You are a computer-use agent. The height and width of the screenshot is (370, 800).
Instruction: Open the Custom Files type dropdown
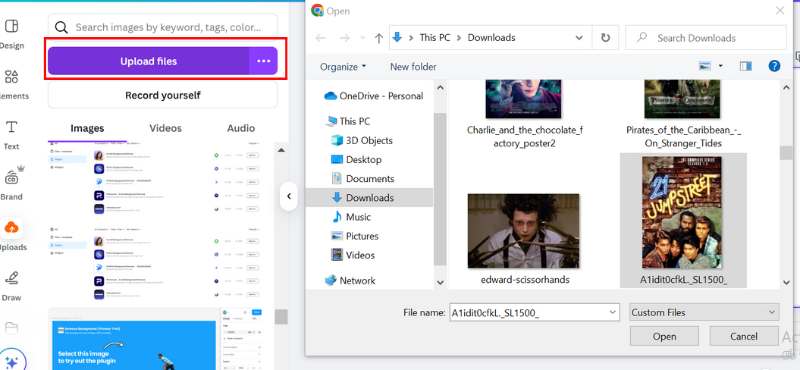tap(704, 312)
